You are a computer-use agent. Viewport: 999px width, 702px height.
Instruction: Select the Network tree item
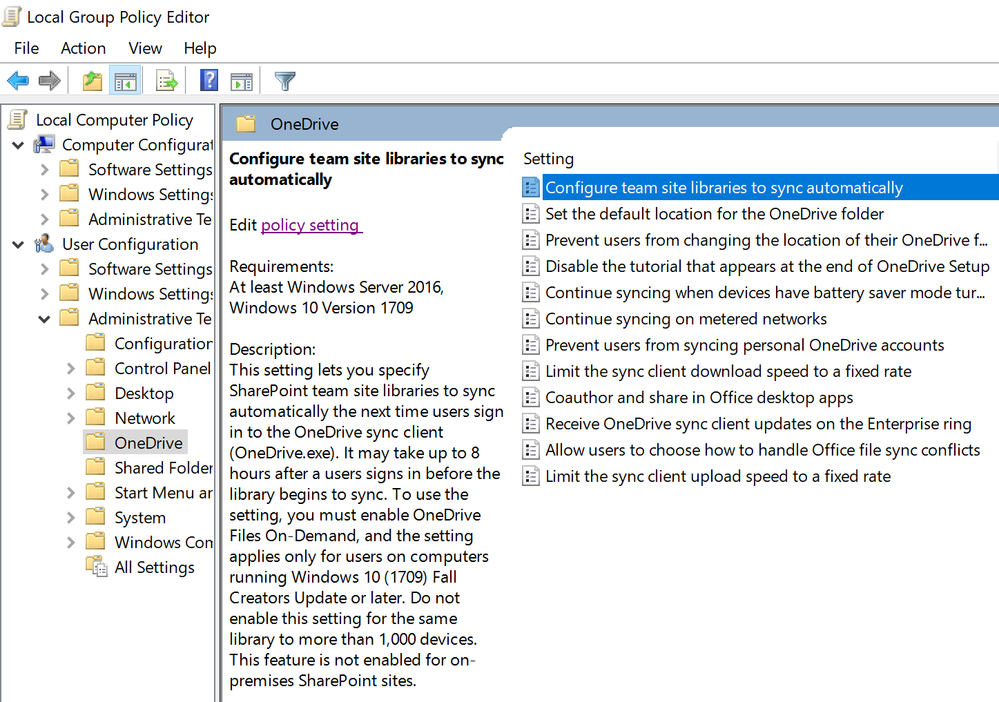coord(145,418)
